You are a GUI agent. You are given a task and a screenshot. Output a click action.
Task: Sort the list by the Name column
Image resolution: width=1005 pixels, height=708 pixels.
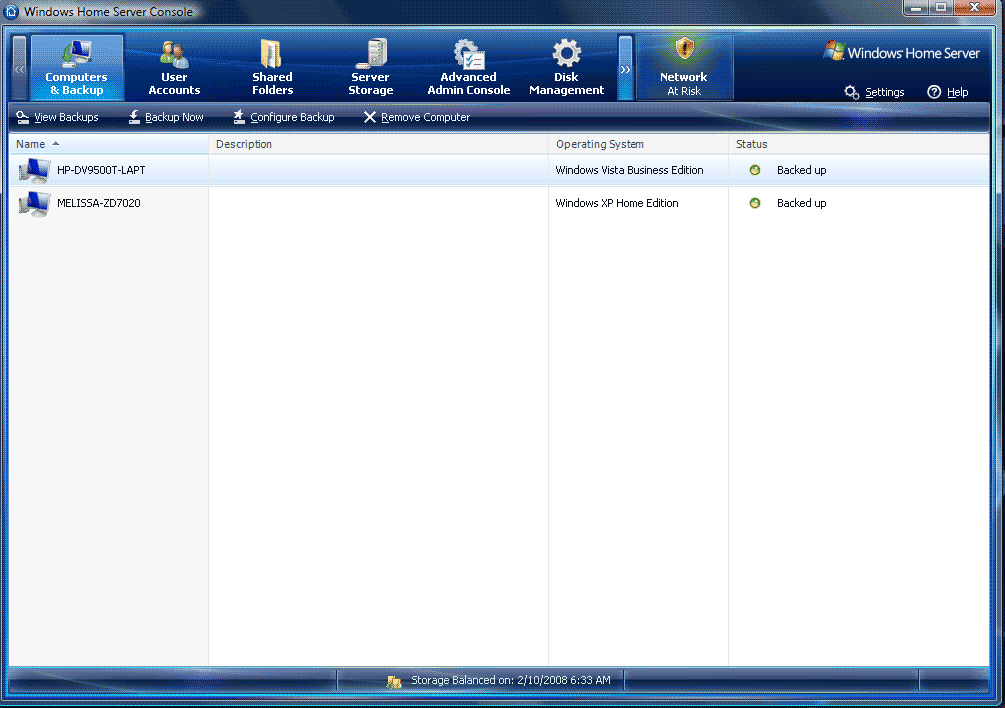(x=109, y=144)
